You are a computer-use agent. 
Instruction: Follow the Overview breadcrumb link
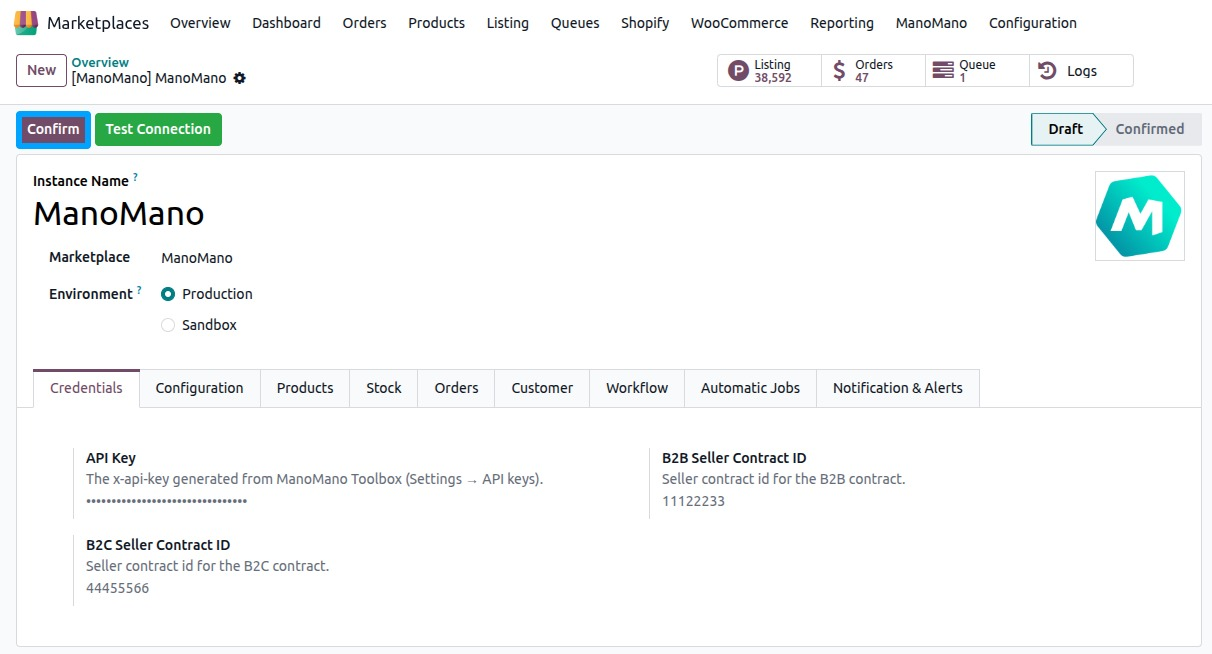coord(100,62)
